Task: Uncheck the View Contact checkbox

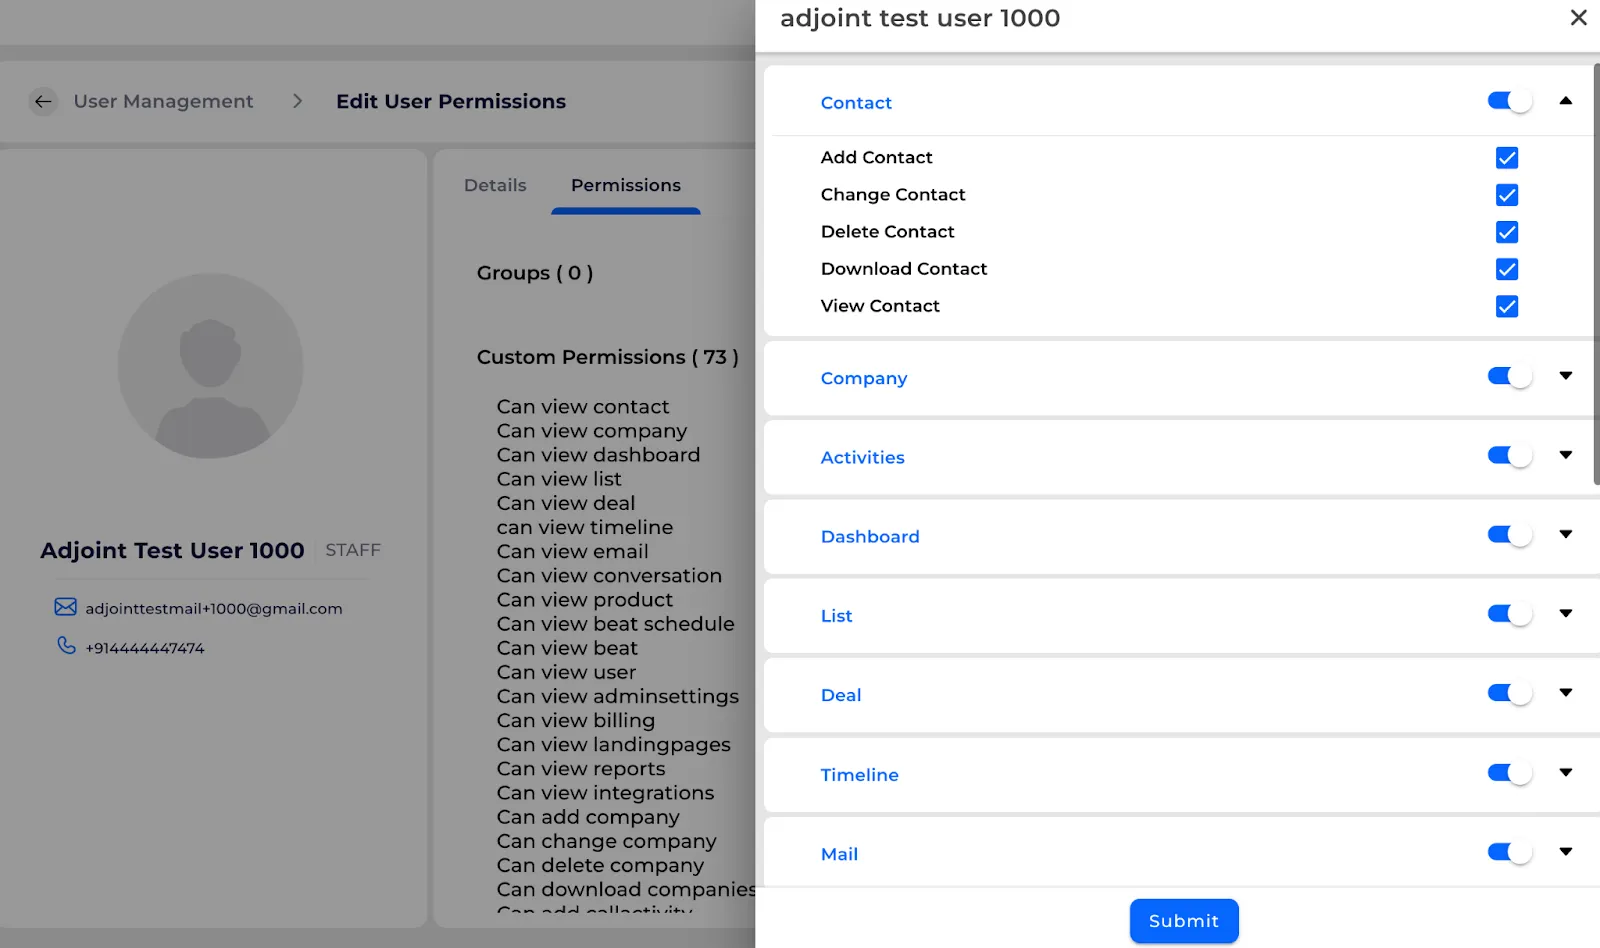Action: point(1507,306)
